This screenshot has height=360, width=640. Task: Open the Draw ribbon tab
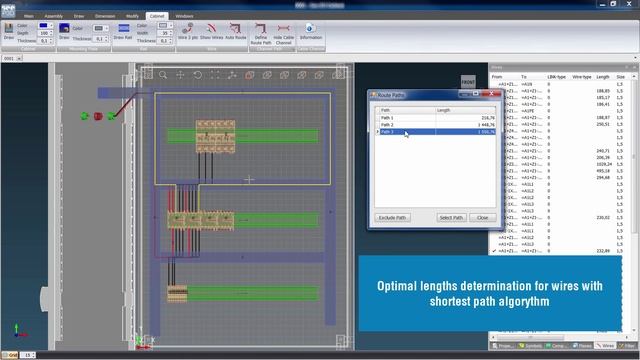[x=79, y=16]
